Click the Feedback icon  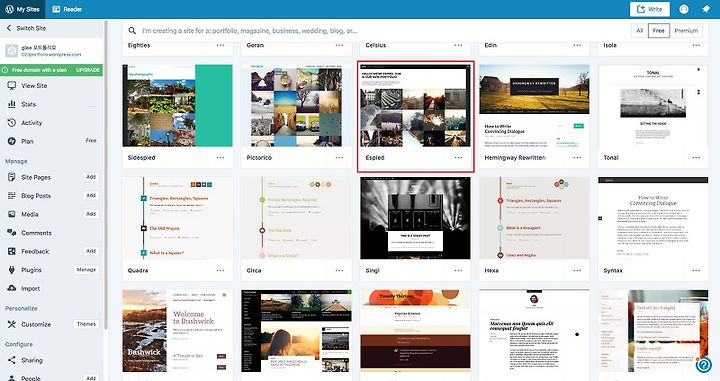[x=11, y=251]
